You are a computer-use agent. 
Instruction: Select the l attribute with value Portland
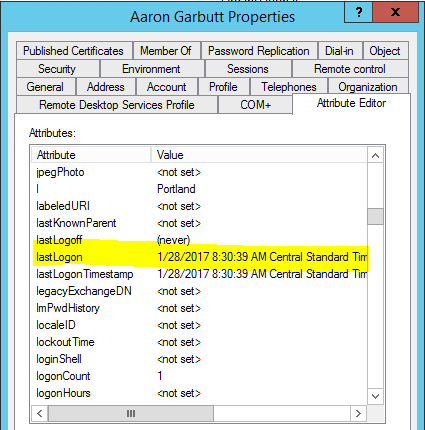[199, 189]
